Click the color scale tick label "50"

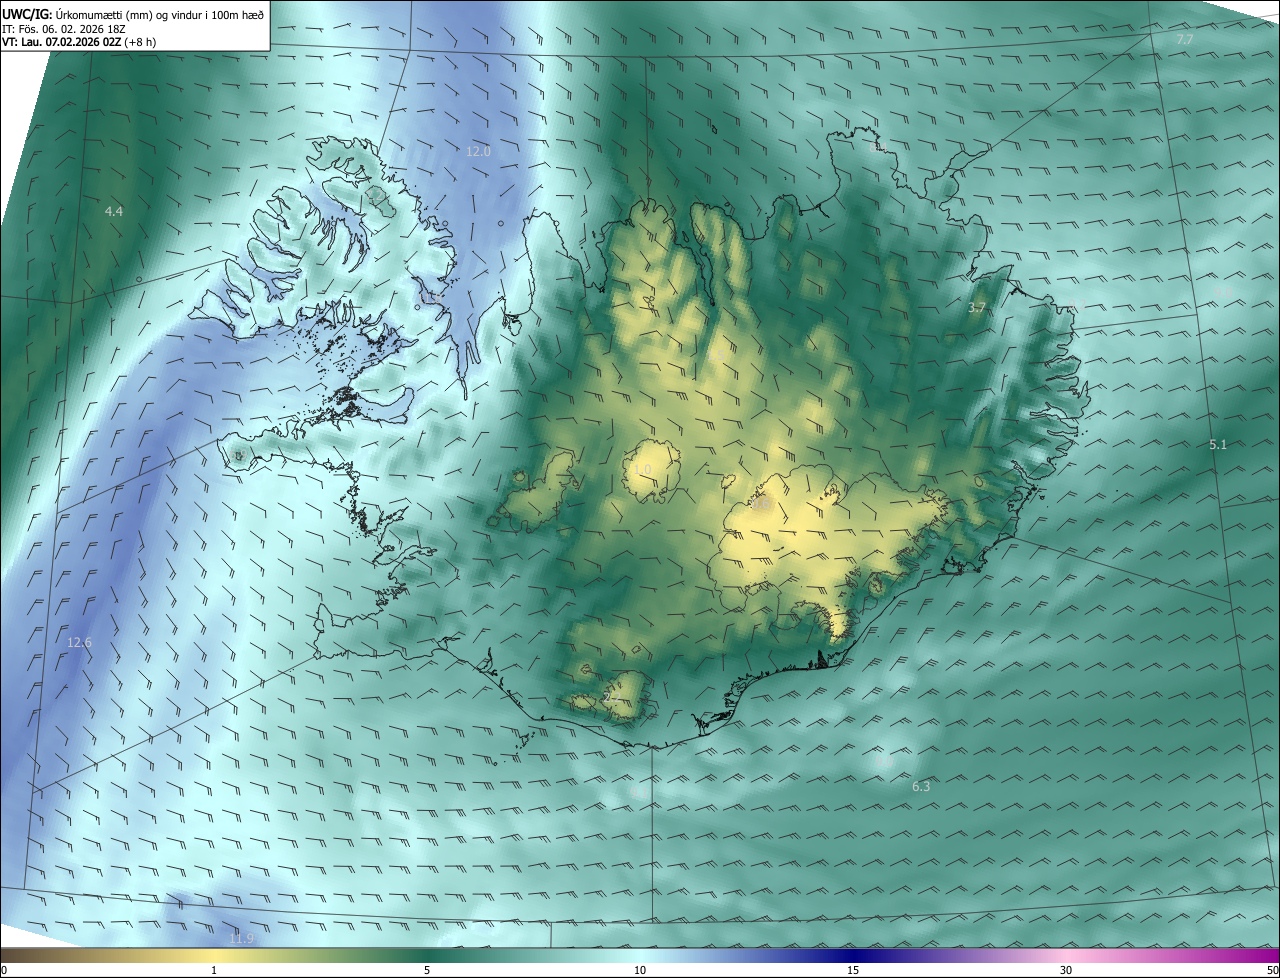[1272, 970]
